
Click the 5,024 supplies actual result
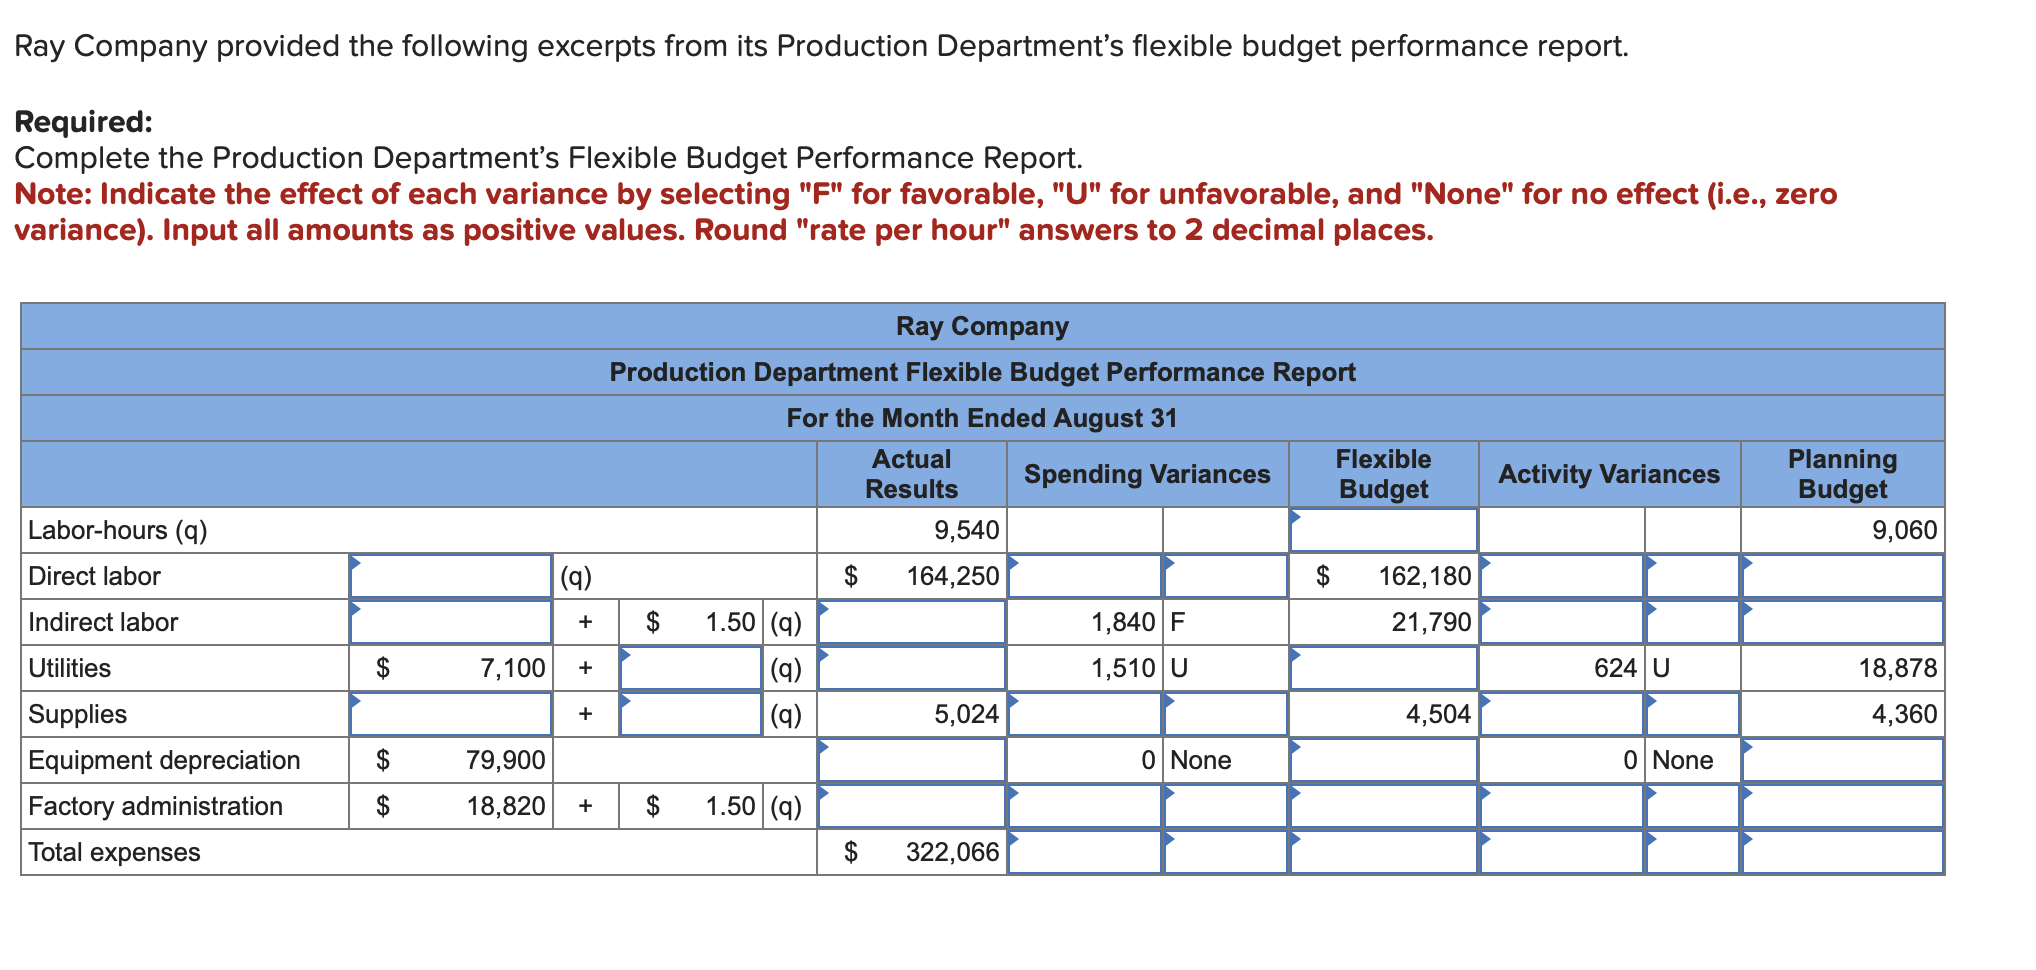[966, 714]
